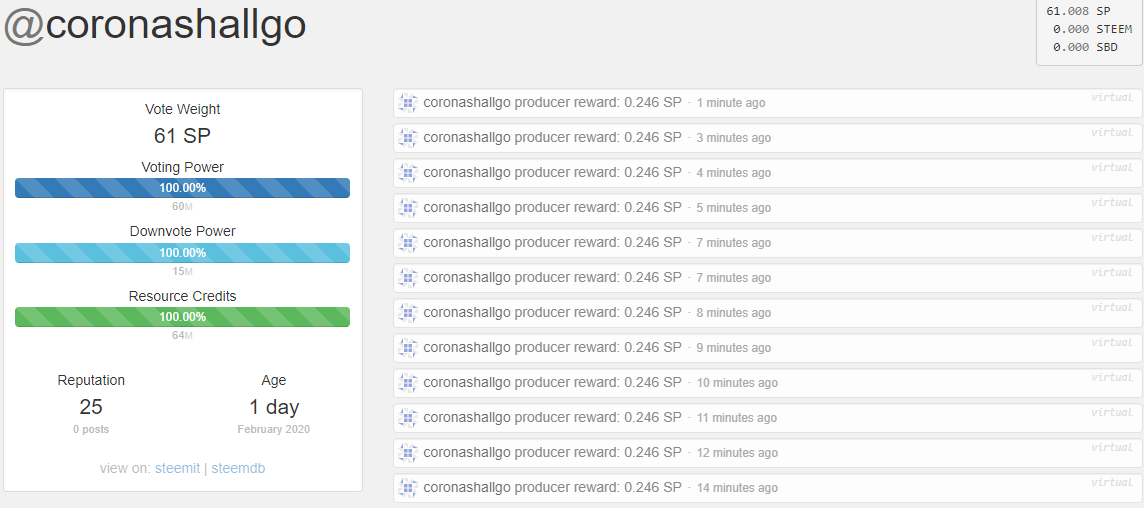Click the @coronashallgo account heading
The height and width of the screenshot is (508, 1144).
coord(155,26)
